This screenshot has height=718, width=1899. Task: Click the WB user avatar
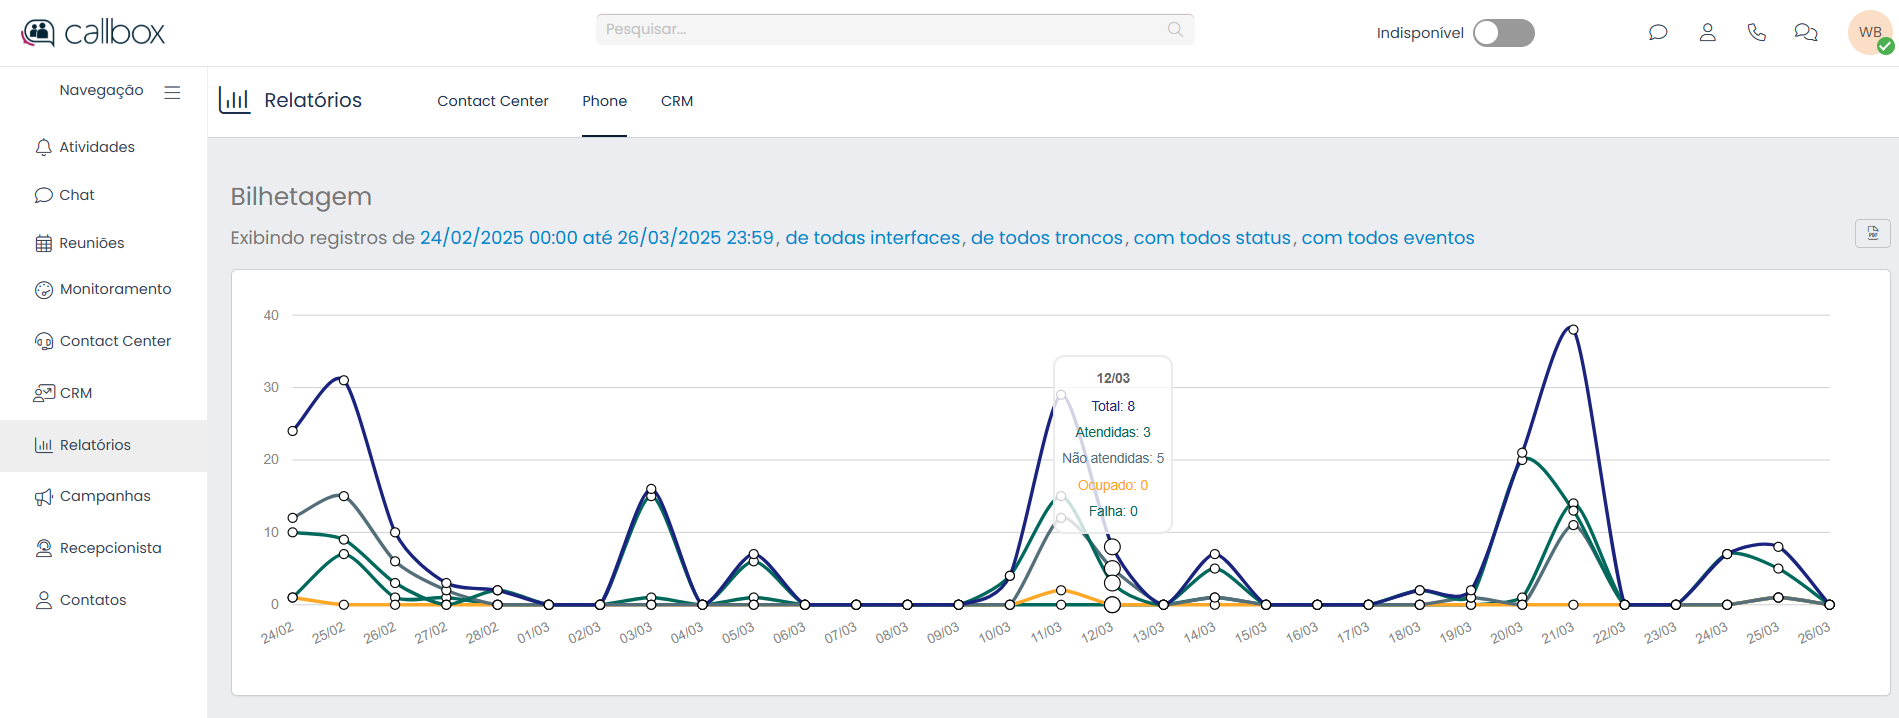tap(1869, 33)
